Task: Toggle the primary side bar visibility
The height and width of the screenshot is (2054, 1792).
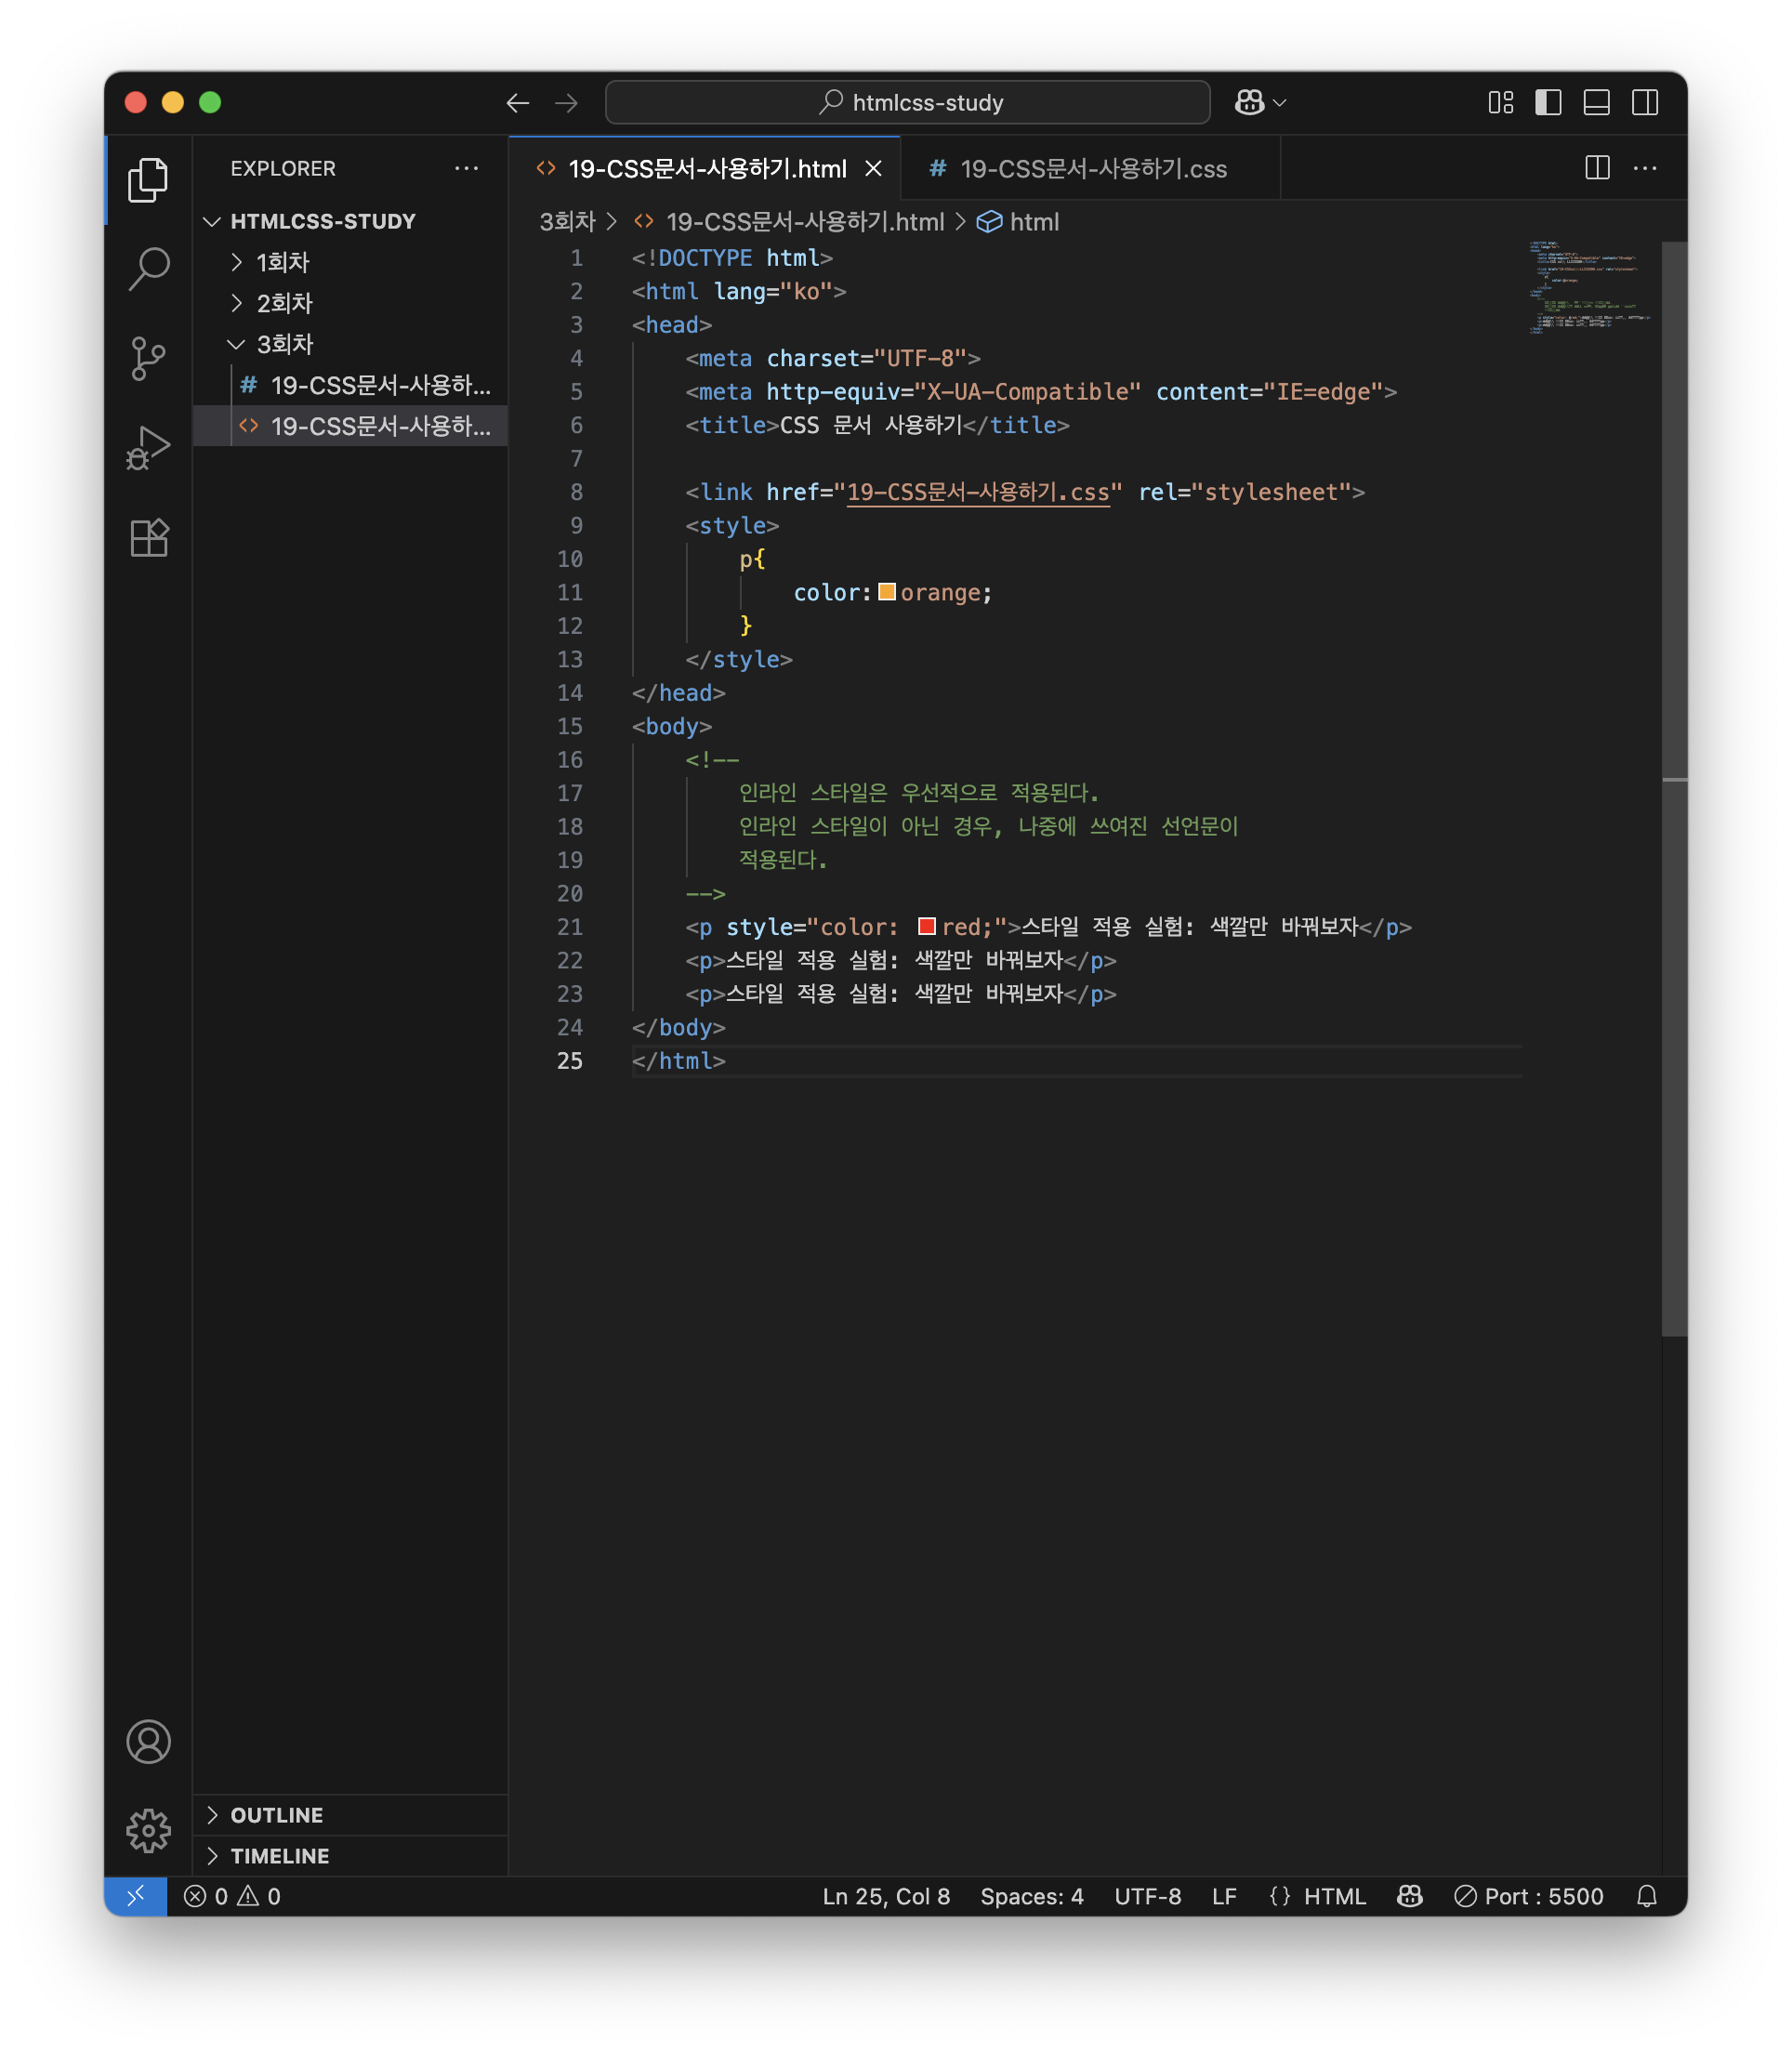Action: click(x=1548, y=102)
